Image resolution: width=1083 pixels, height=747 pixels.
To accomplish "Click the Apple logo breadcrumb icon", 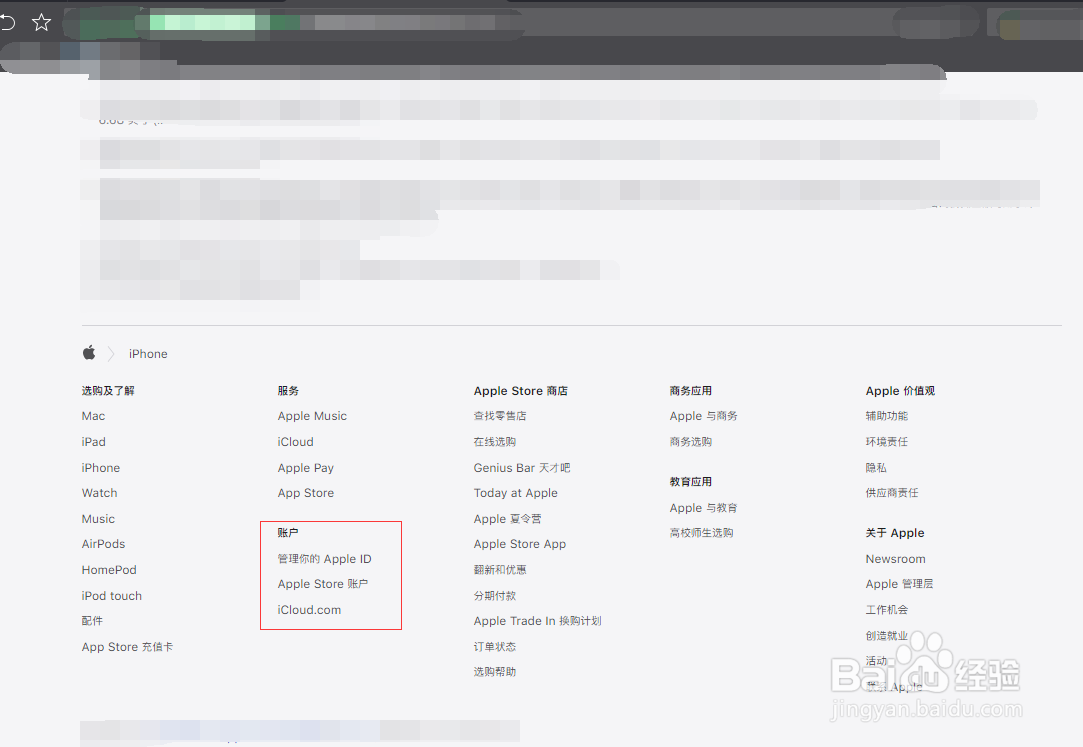I will point(89,353).
